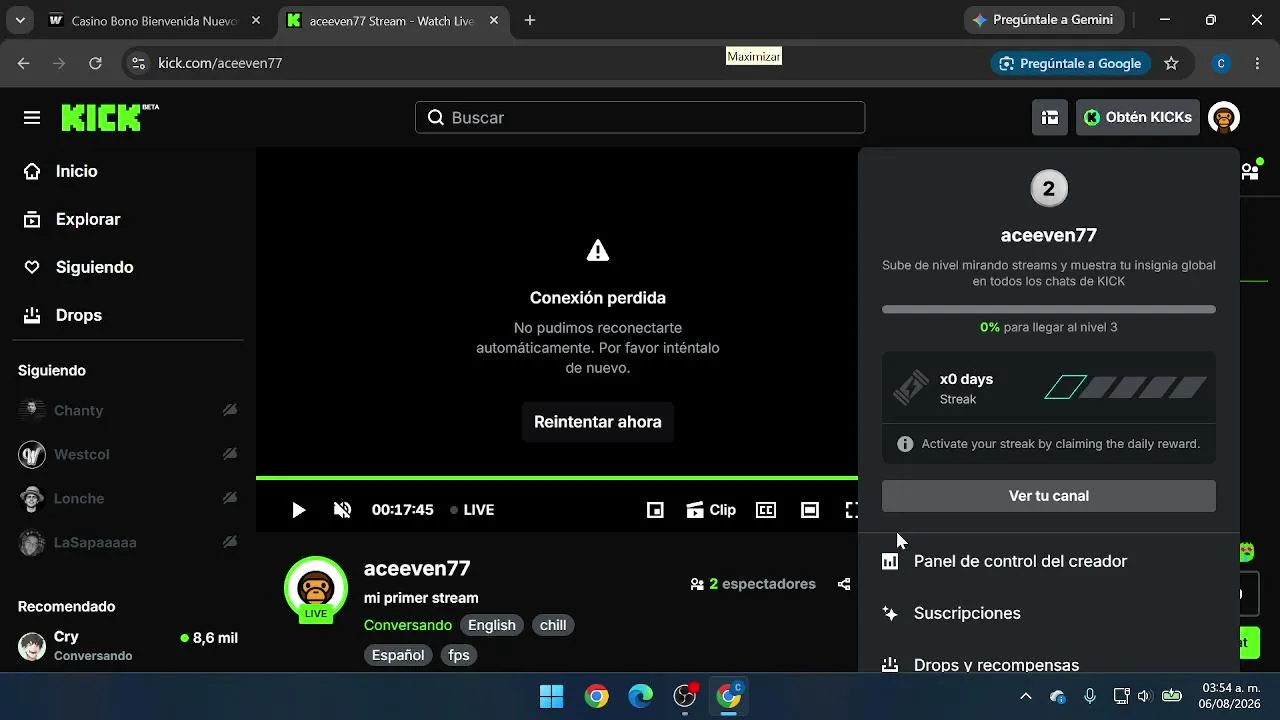Click the offline icon next to Chanty
This screenshot has width=1280, height=720.
[230, 410]
